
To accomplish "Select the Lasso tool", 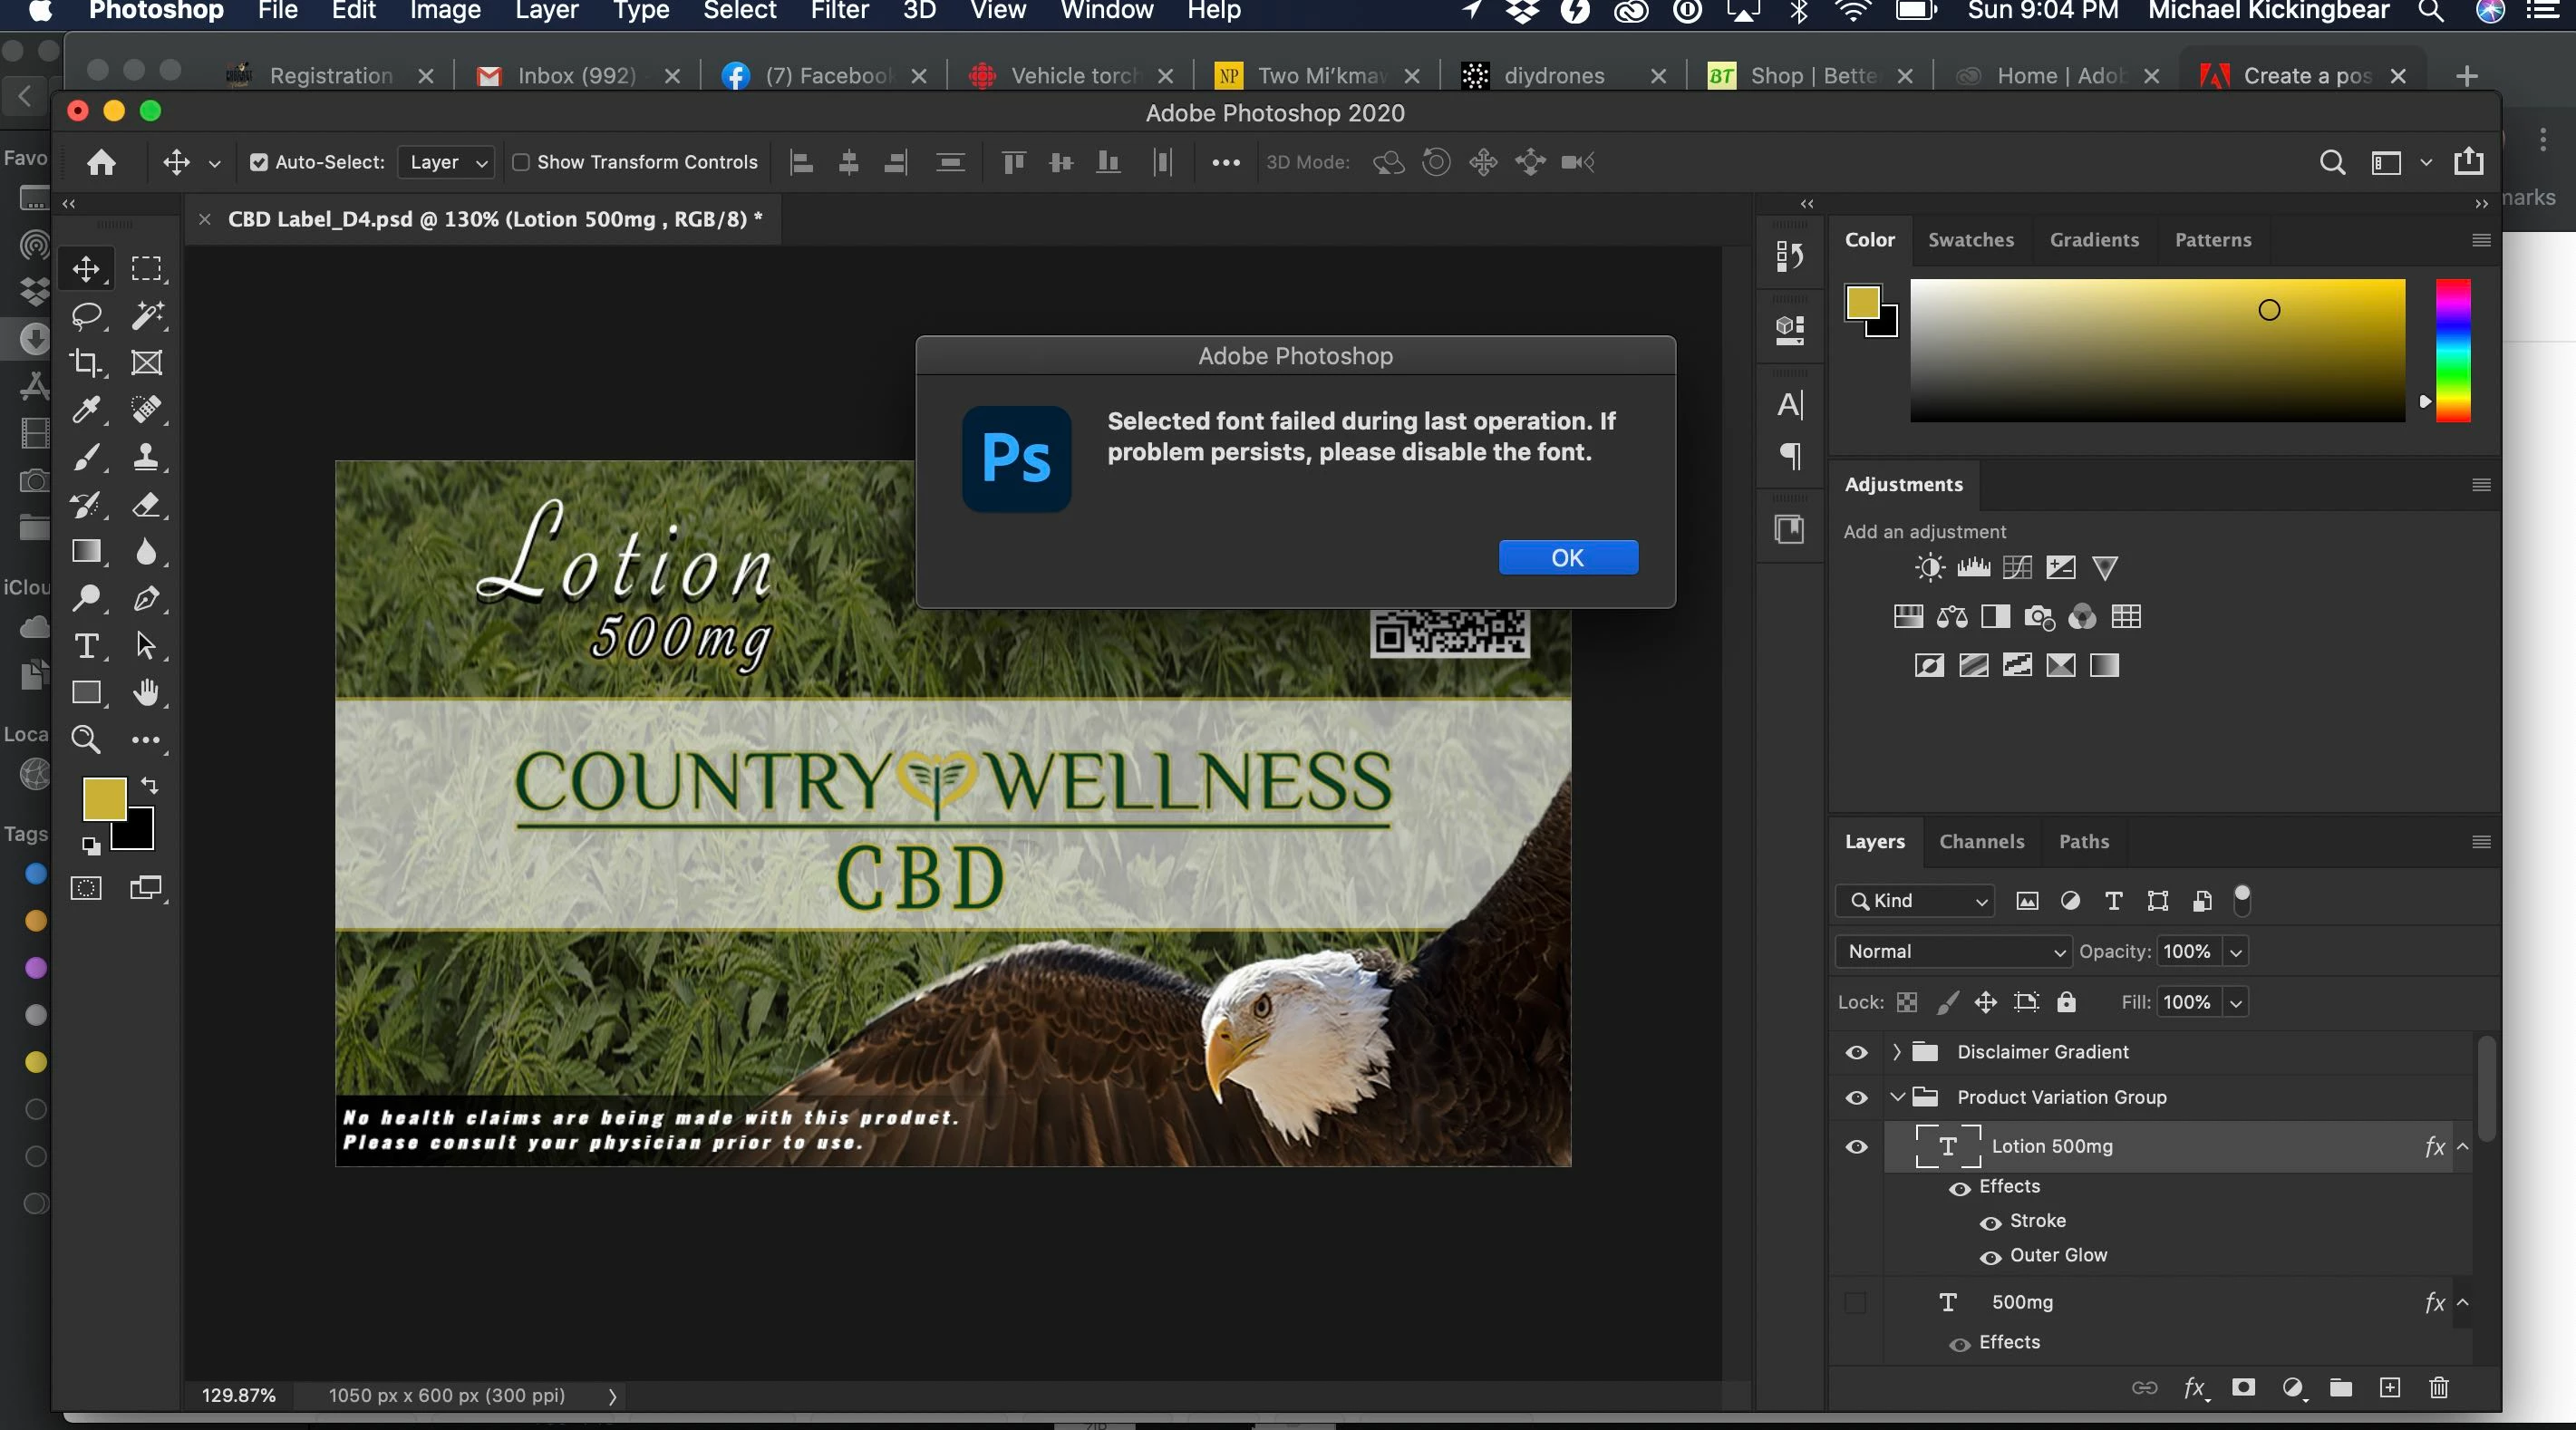I will pos(87,316).
